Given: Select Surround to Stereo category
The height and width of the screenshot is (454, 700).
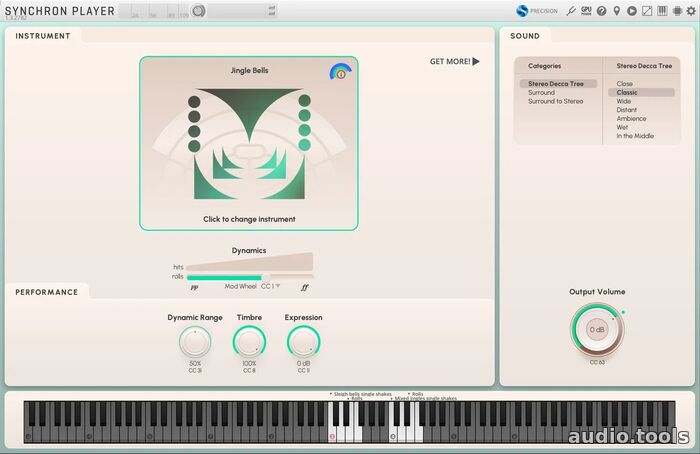Looking at the screenshot, I should coord(555,101).
